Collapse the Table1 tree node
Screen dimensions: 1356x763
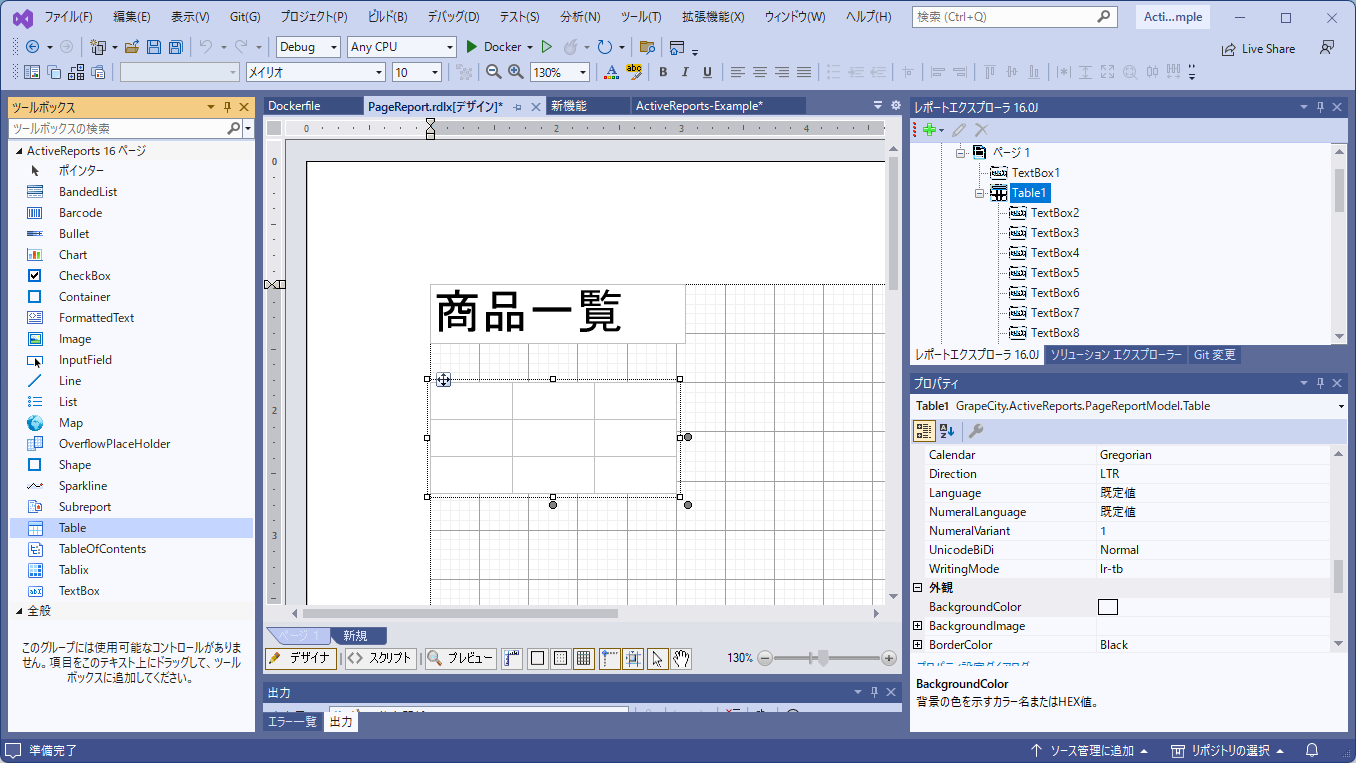click(981, 193)
